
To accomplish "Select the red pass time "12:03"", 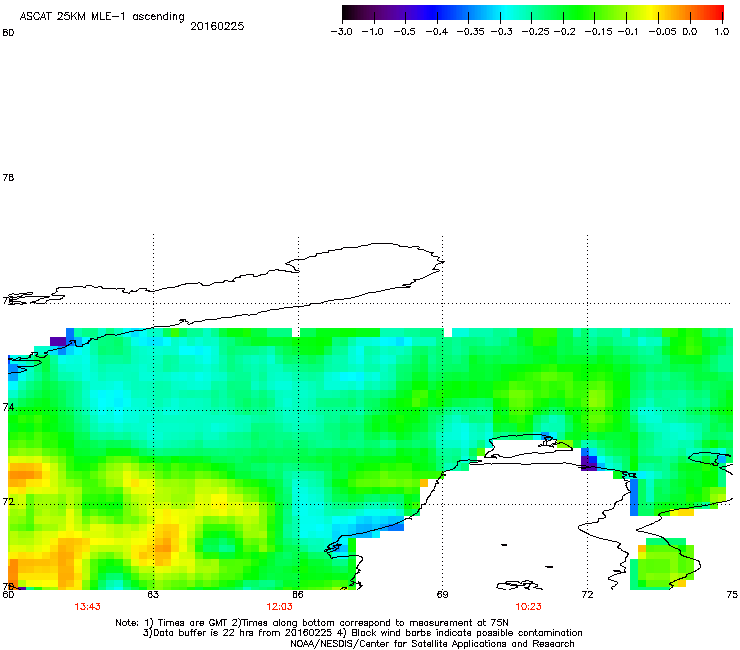I will (279, 607).
